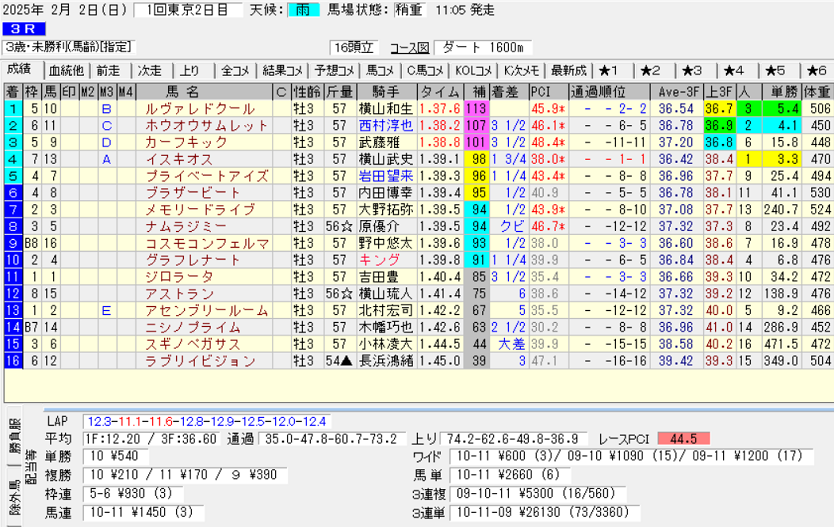This screenshot has width=834, height=527.
Task: Switch to the 前走 tab
Action: (108, 71)
